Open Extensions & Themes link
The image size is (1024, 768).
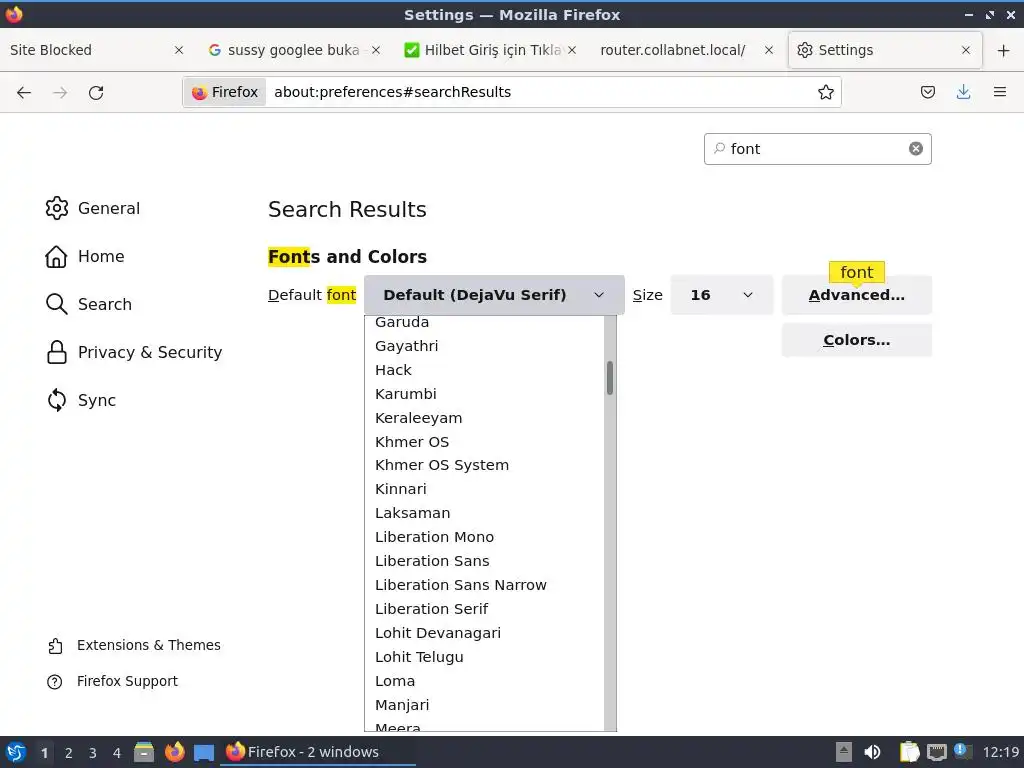[134, 645]
